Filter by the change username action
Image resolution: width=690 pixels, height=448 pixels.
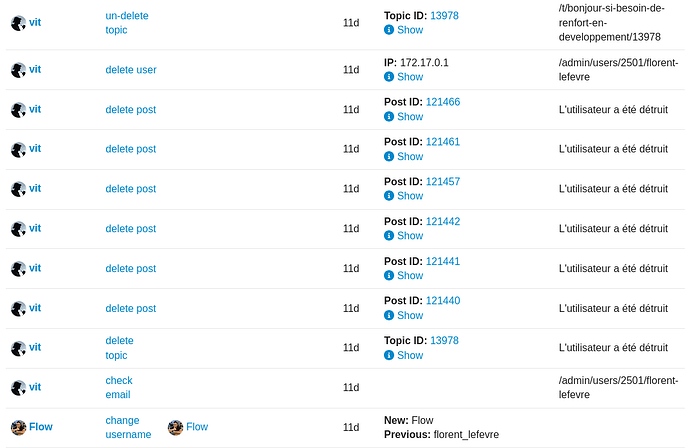tap(128, 427)
